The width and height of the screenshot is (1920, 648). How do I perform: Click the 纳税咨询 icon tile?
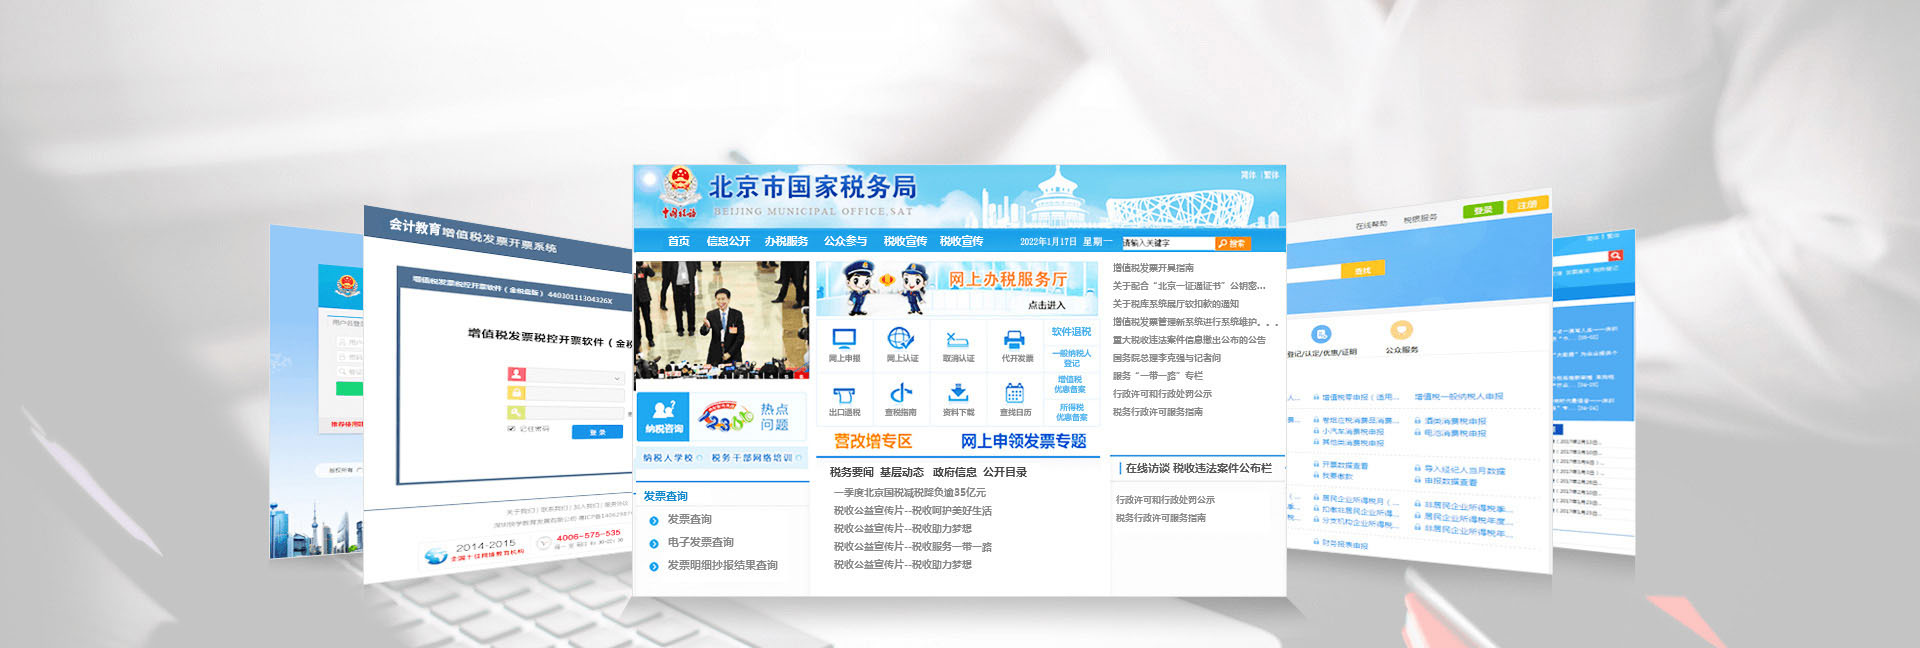point(664,415)
